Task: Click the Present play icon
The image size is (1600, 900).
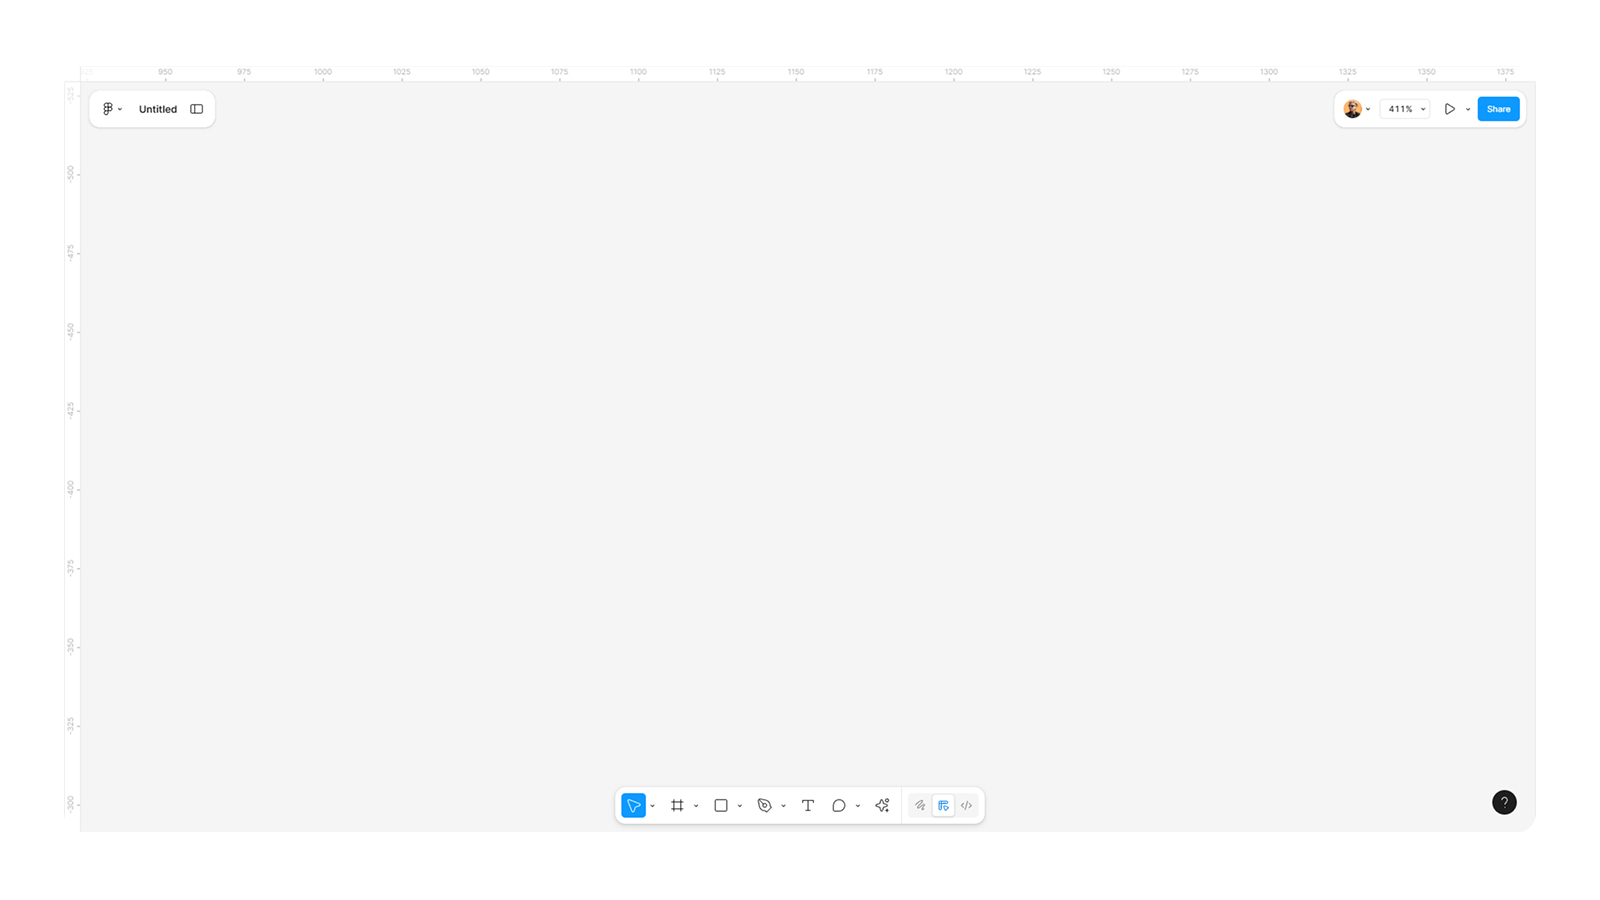Action: tap(1449, 109)
